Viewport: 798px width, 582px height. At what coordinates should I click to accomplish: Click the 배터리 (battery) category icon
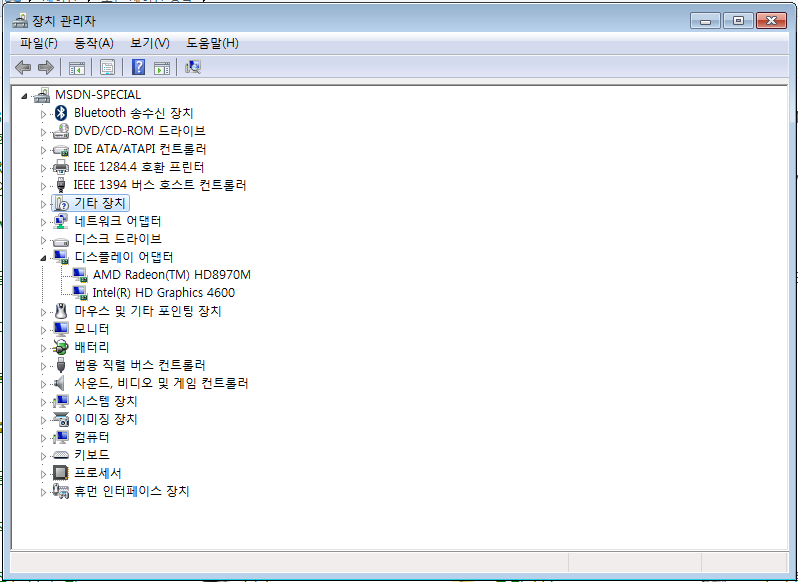(61, 347)
